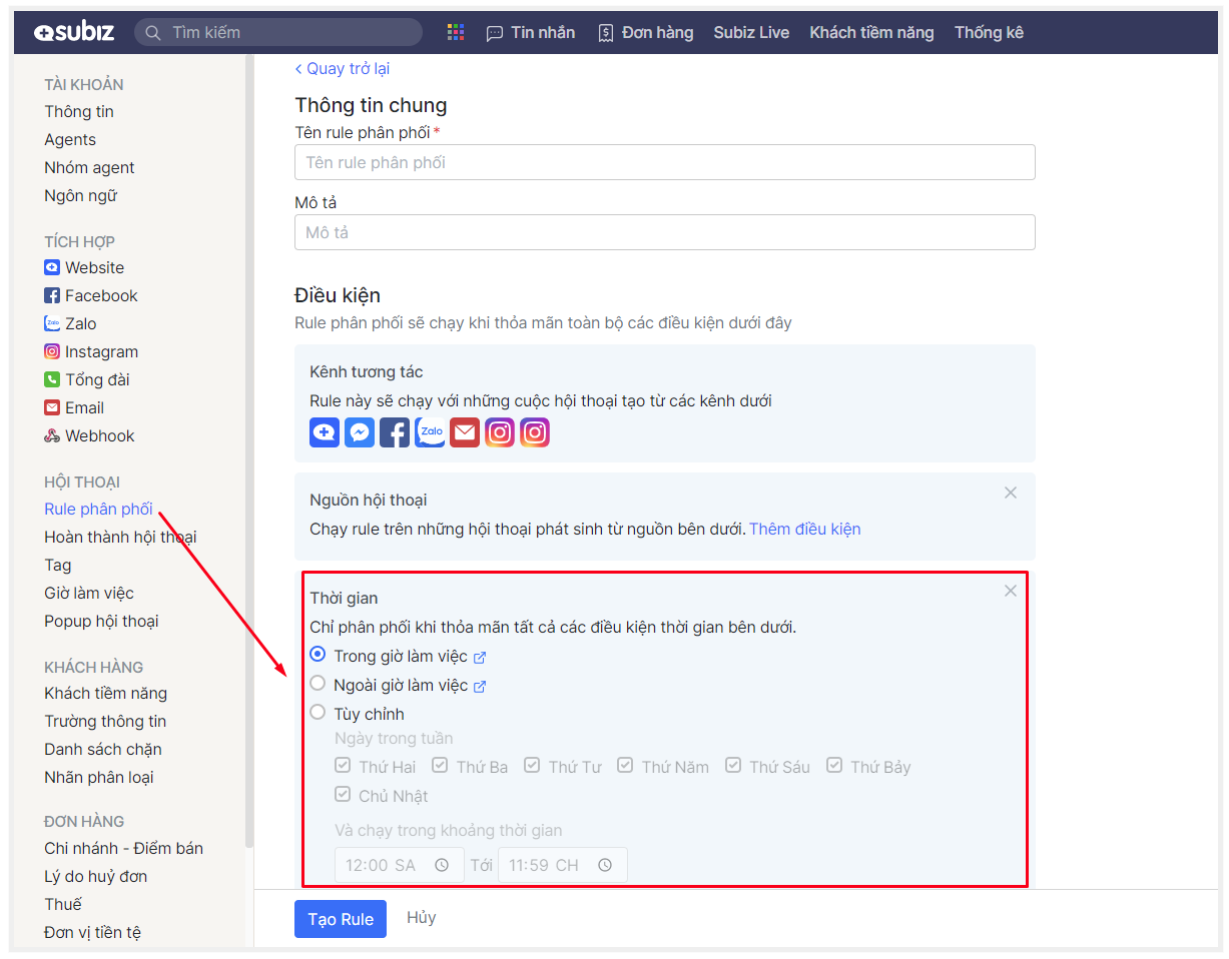Click the red Email channel icon
1229x959 pixels.
click(465, 432)
